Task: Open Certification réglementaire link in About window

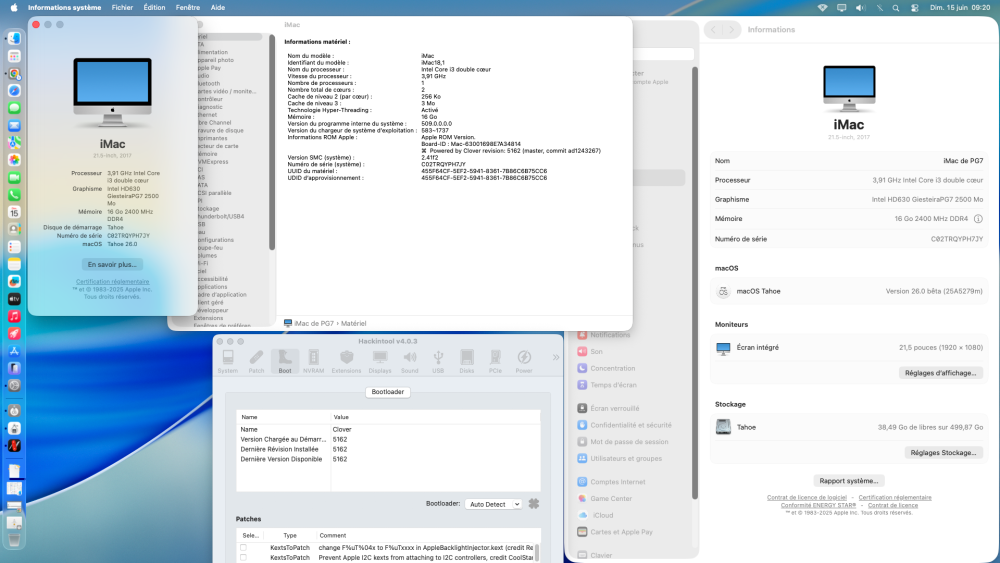Action: coord(112,281)
